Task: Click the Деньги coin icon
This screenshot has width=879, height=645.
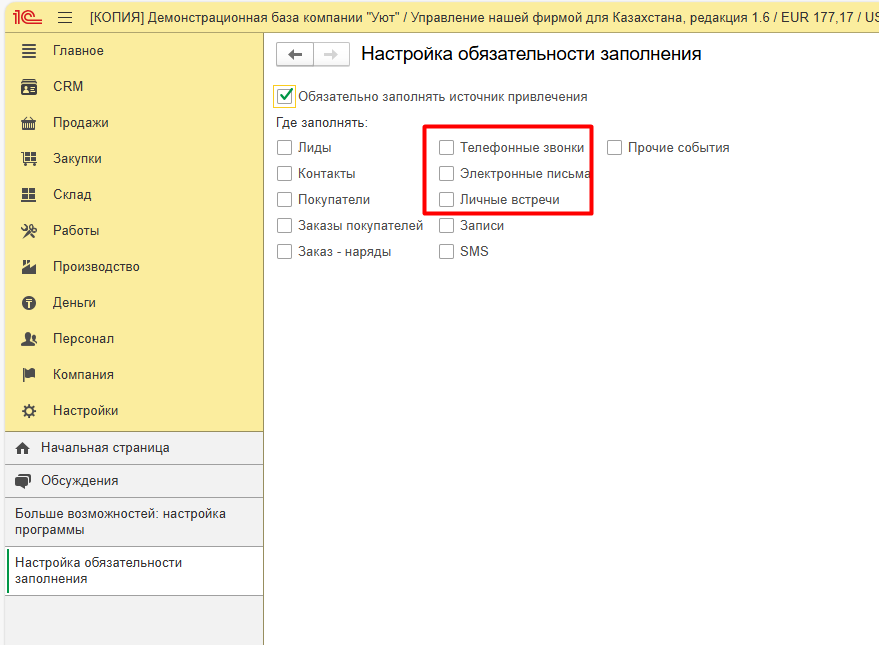Action: tap(29, 303)
